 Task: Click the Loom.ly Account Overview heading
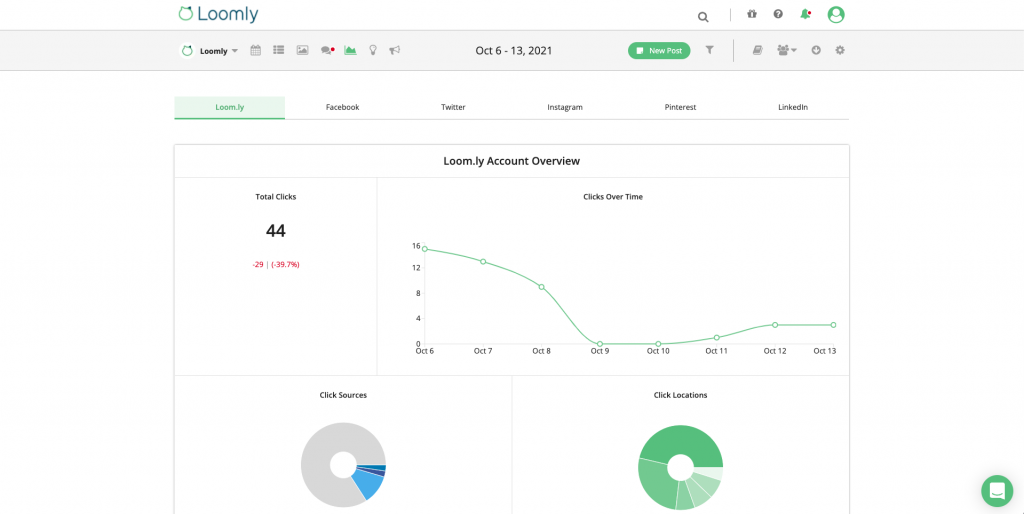pyautogui.click(x=511, y=161)
